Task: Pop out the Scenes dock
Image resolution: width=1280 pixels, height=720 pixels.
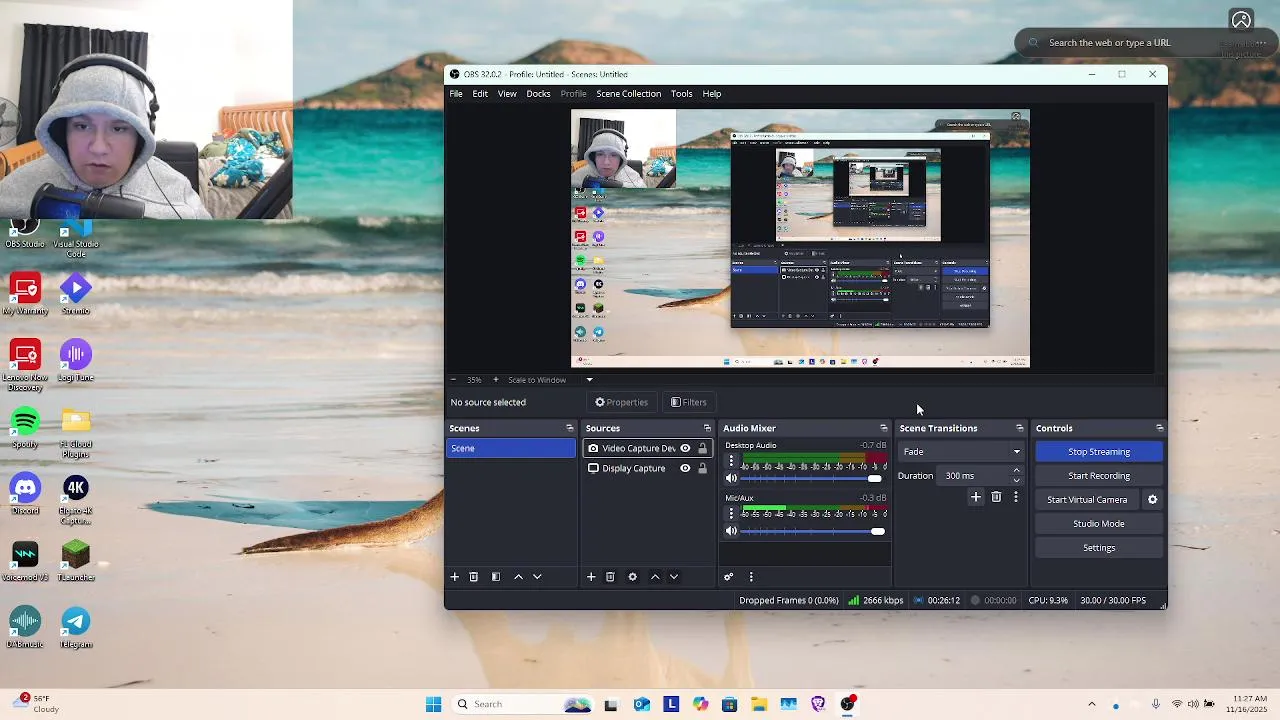Action: pos(569,428)
